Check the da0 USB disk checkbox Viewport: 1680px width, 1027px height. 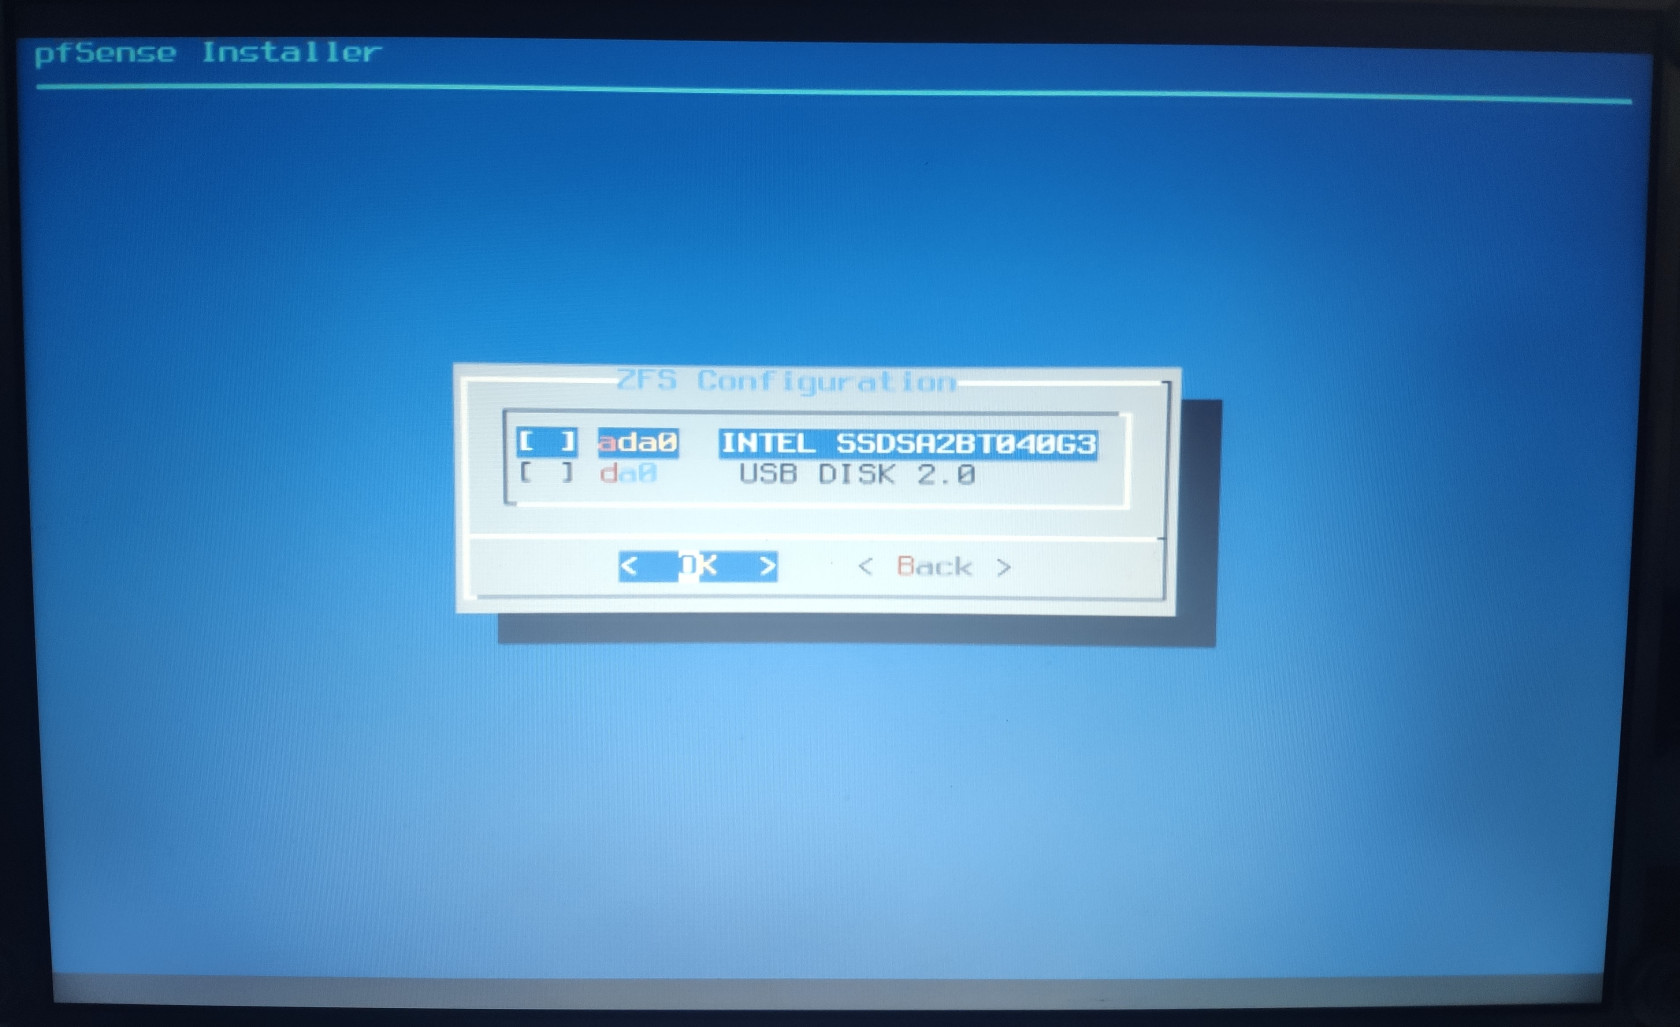(x=547, y=472)
